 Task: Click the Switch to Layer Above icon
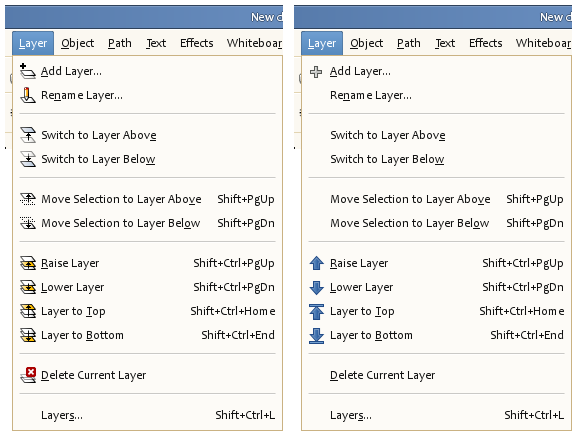click(x=28, y=135)
